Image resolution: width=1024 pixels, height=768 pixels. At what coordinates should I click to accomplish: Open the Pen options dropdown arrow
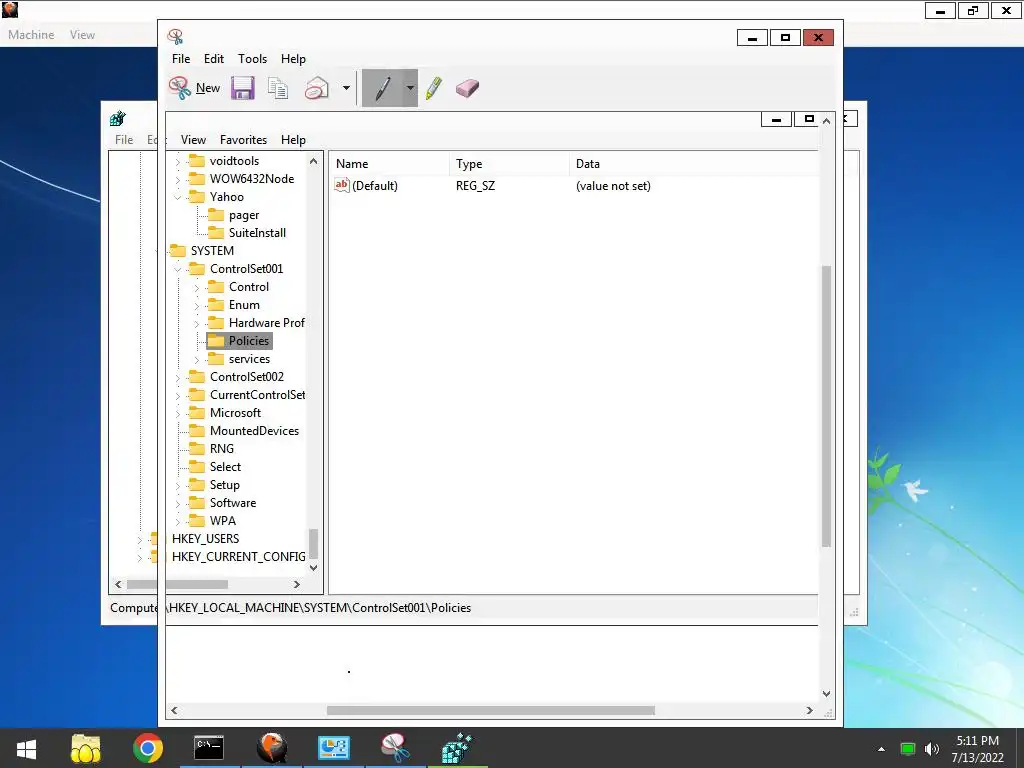point(409,88)
